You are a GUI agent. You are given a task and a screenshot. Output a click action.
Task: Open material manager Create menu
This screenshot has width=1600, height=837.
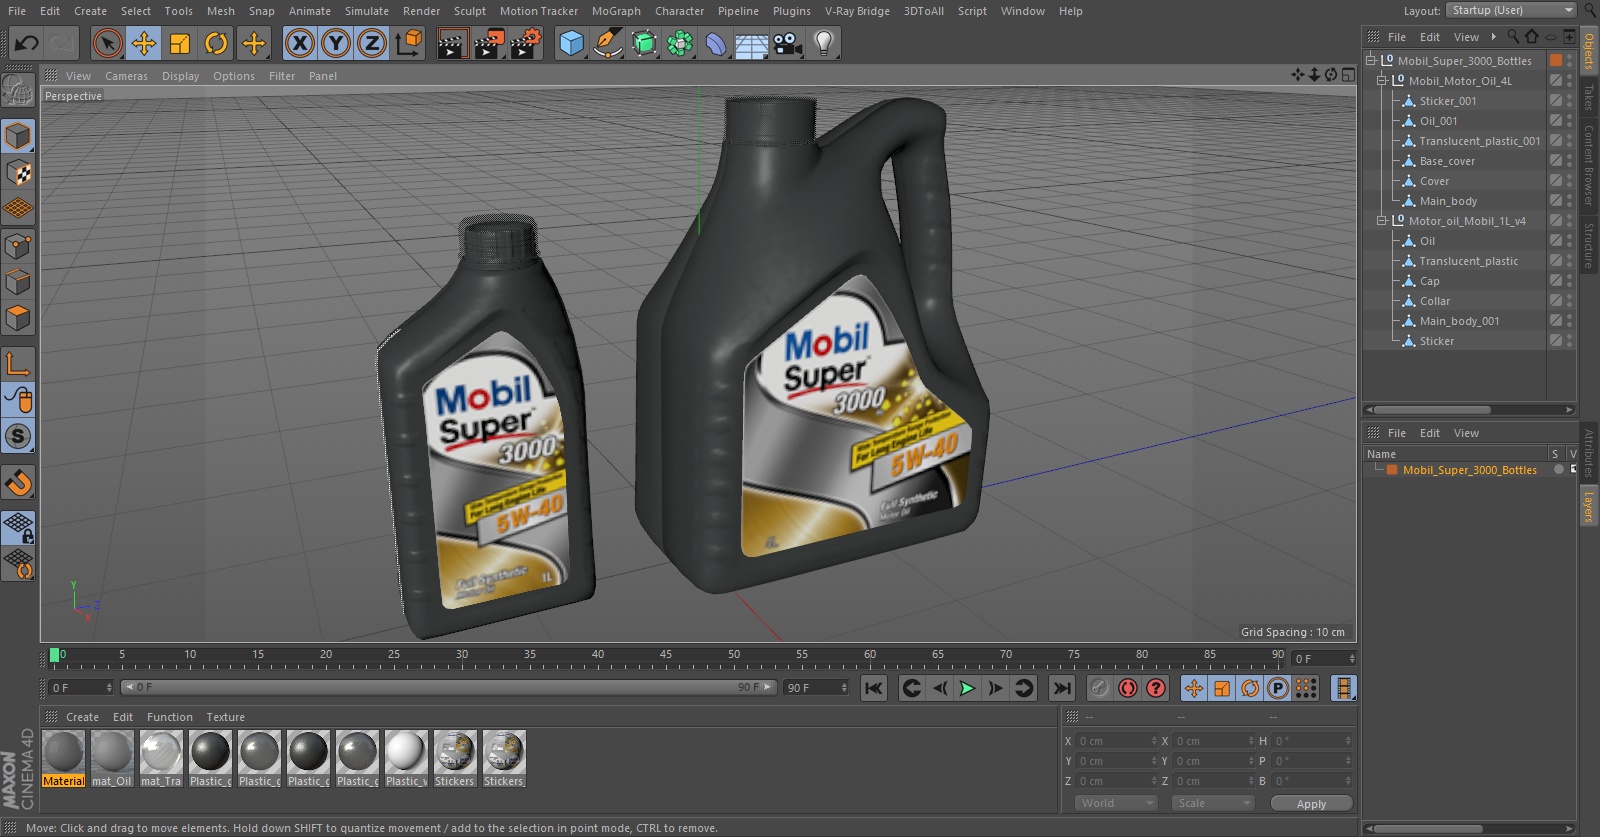82,717
